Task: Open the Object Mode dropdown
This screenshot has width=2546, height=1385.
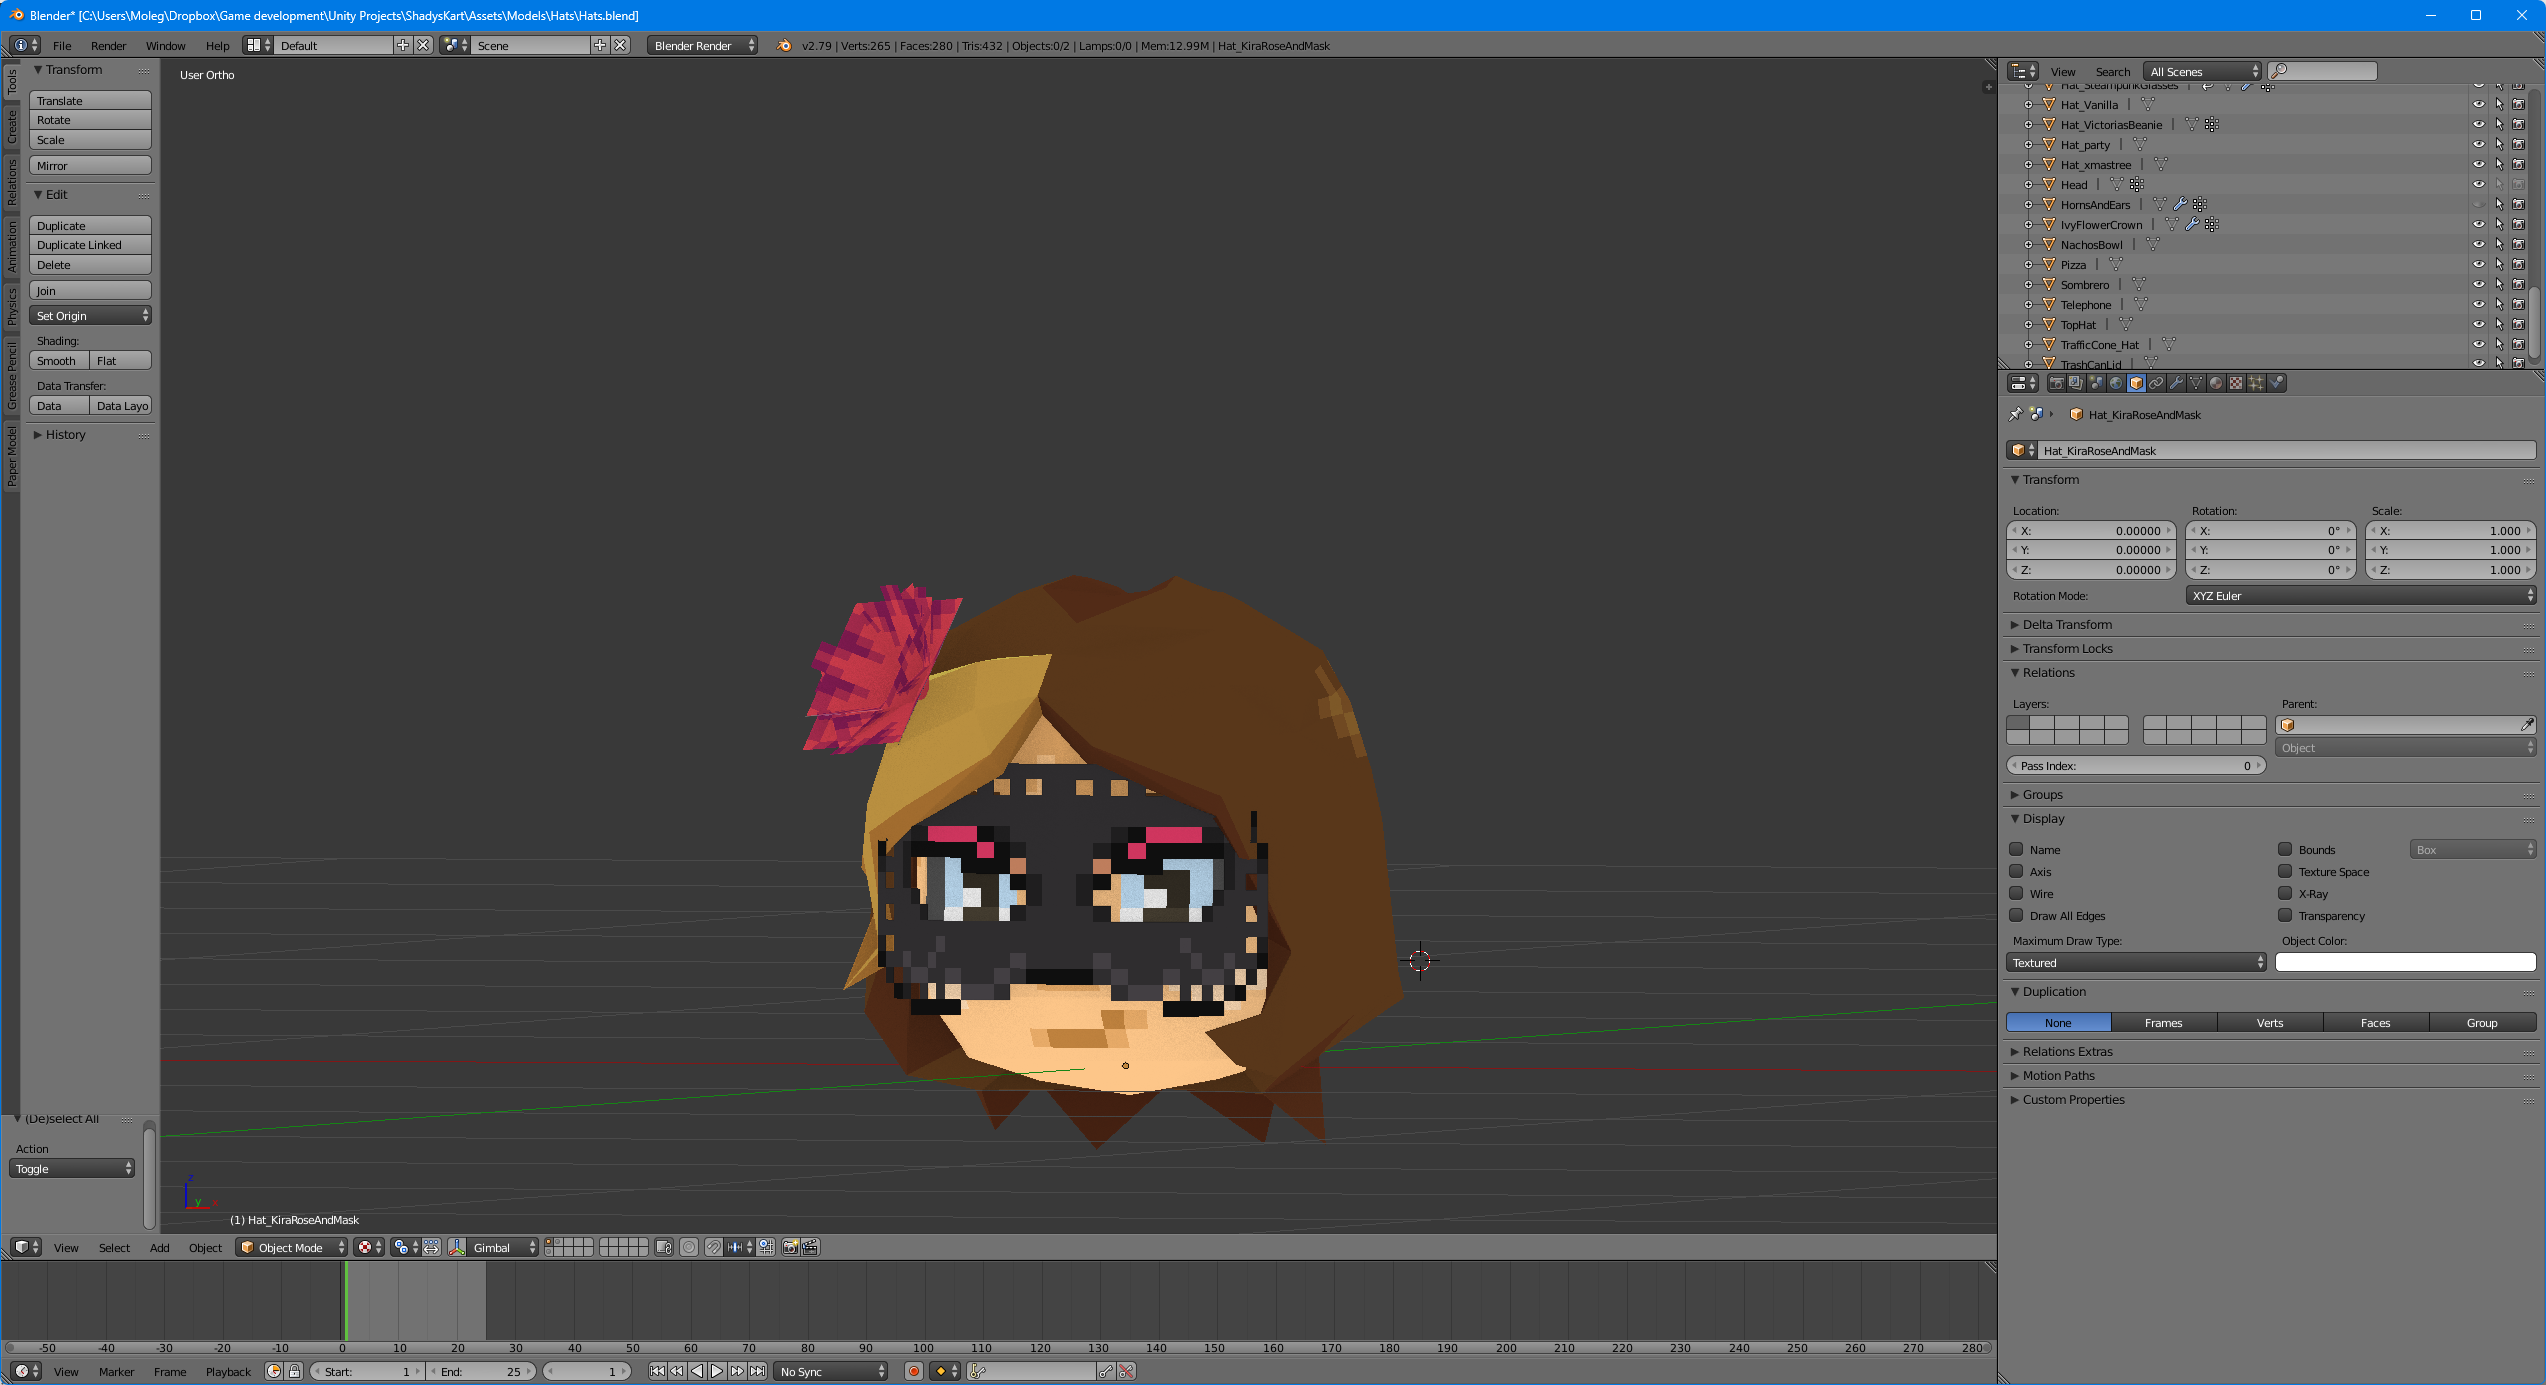Action: [291, 1247]
